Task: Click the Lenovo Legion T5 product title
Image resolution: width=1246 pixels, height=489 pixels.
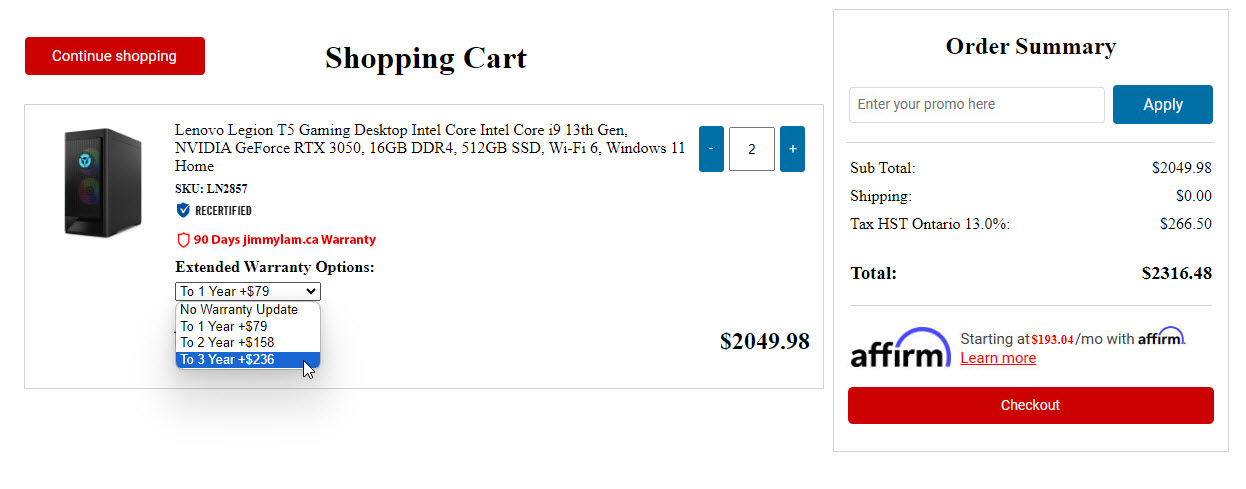Action: (430, 148)
